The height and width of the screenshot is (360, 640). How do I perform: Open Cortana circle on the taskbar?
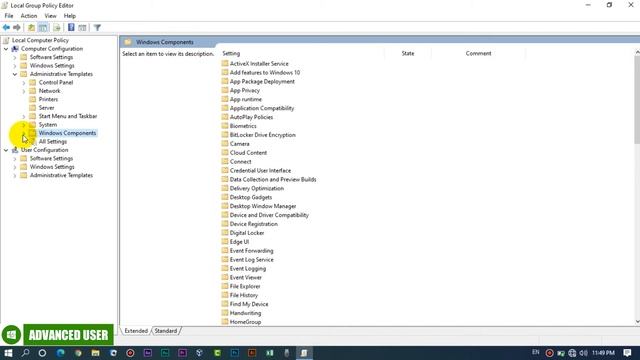(x=42, y=353)
